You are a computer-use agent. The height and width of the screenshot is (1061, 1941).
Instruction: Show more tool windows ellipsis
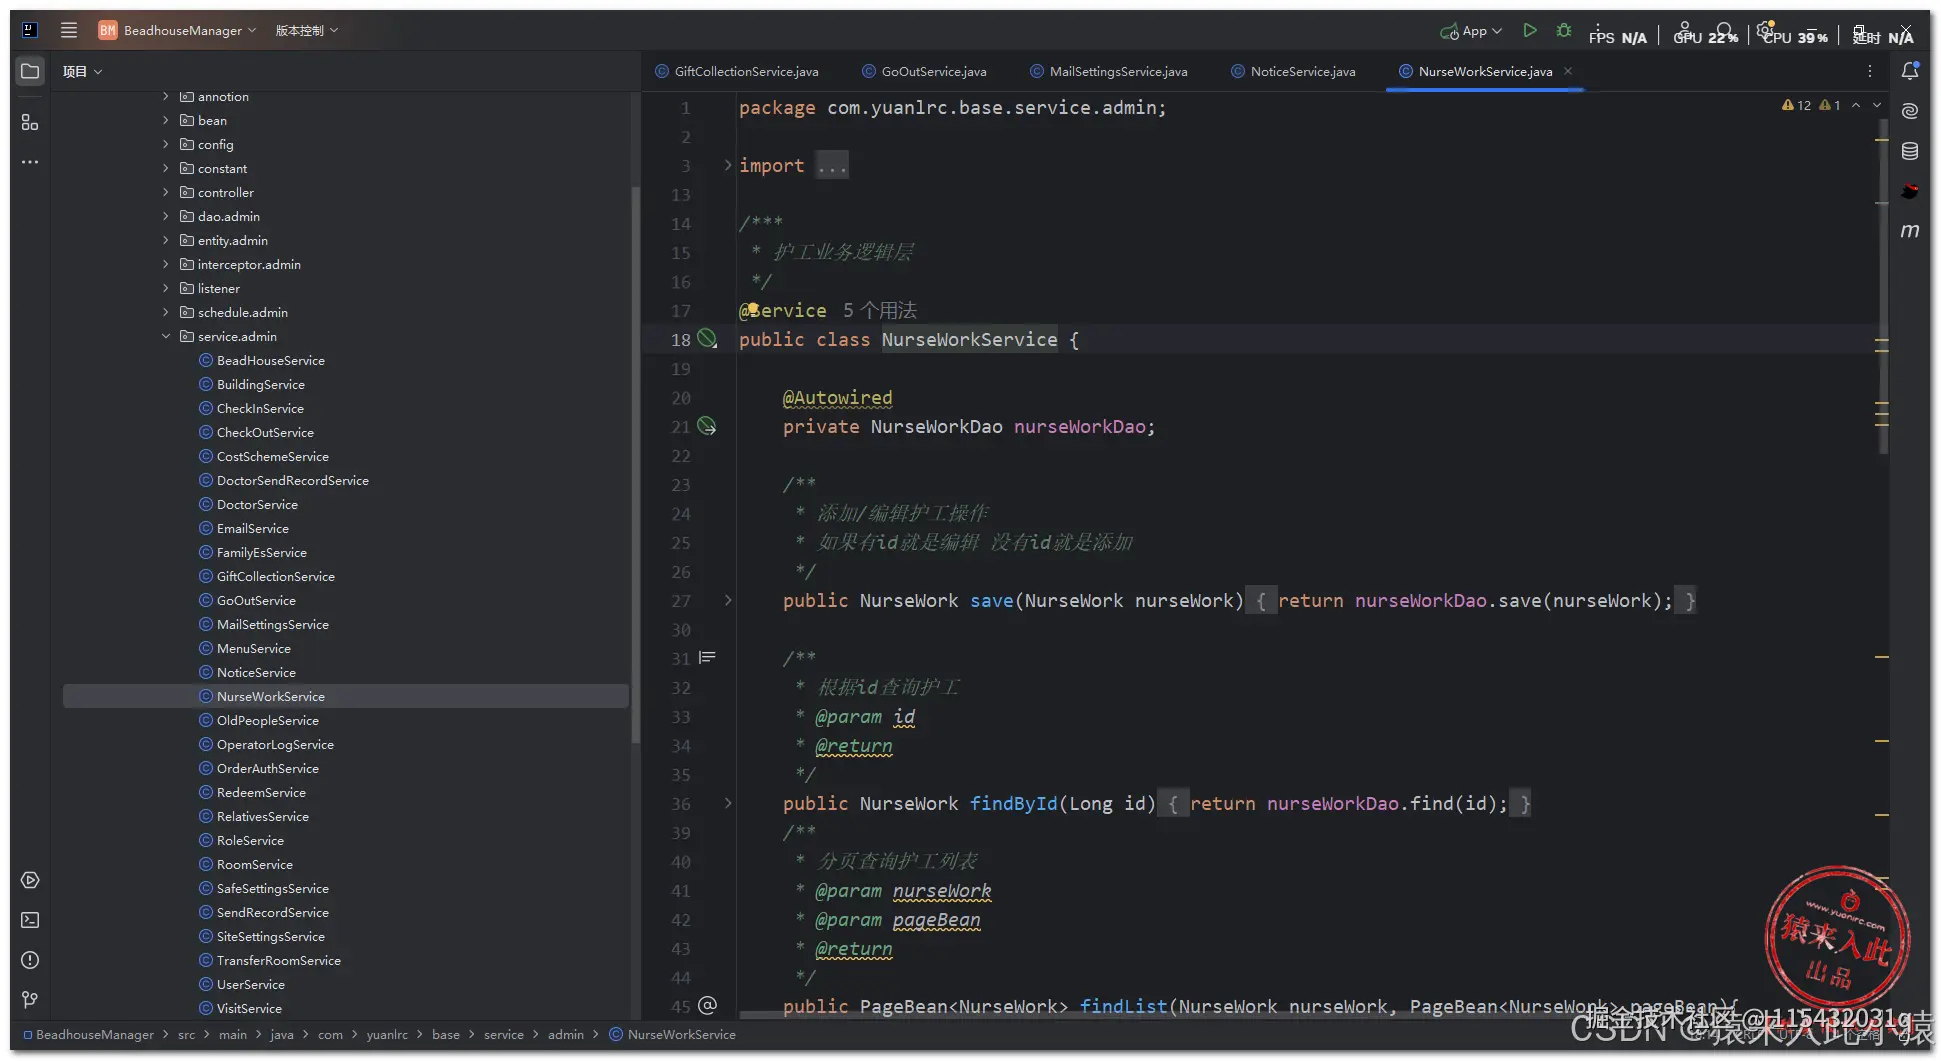point(30,162)
